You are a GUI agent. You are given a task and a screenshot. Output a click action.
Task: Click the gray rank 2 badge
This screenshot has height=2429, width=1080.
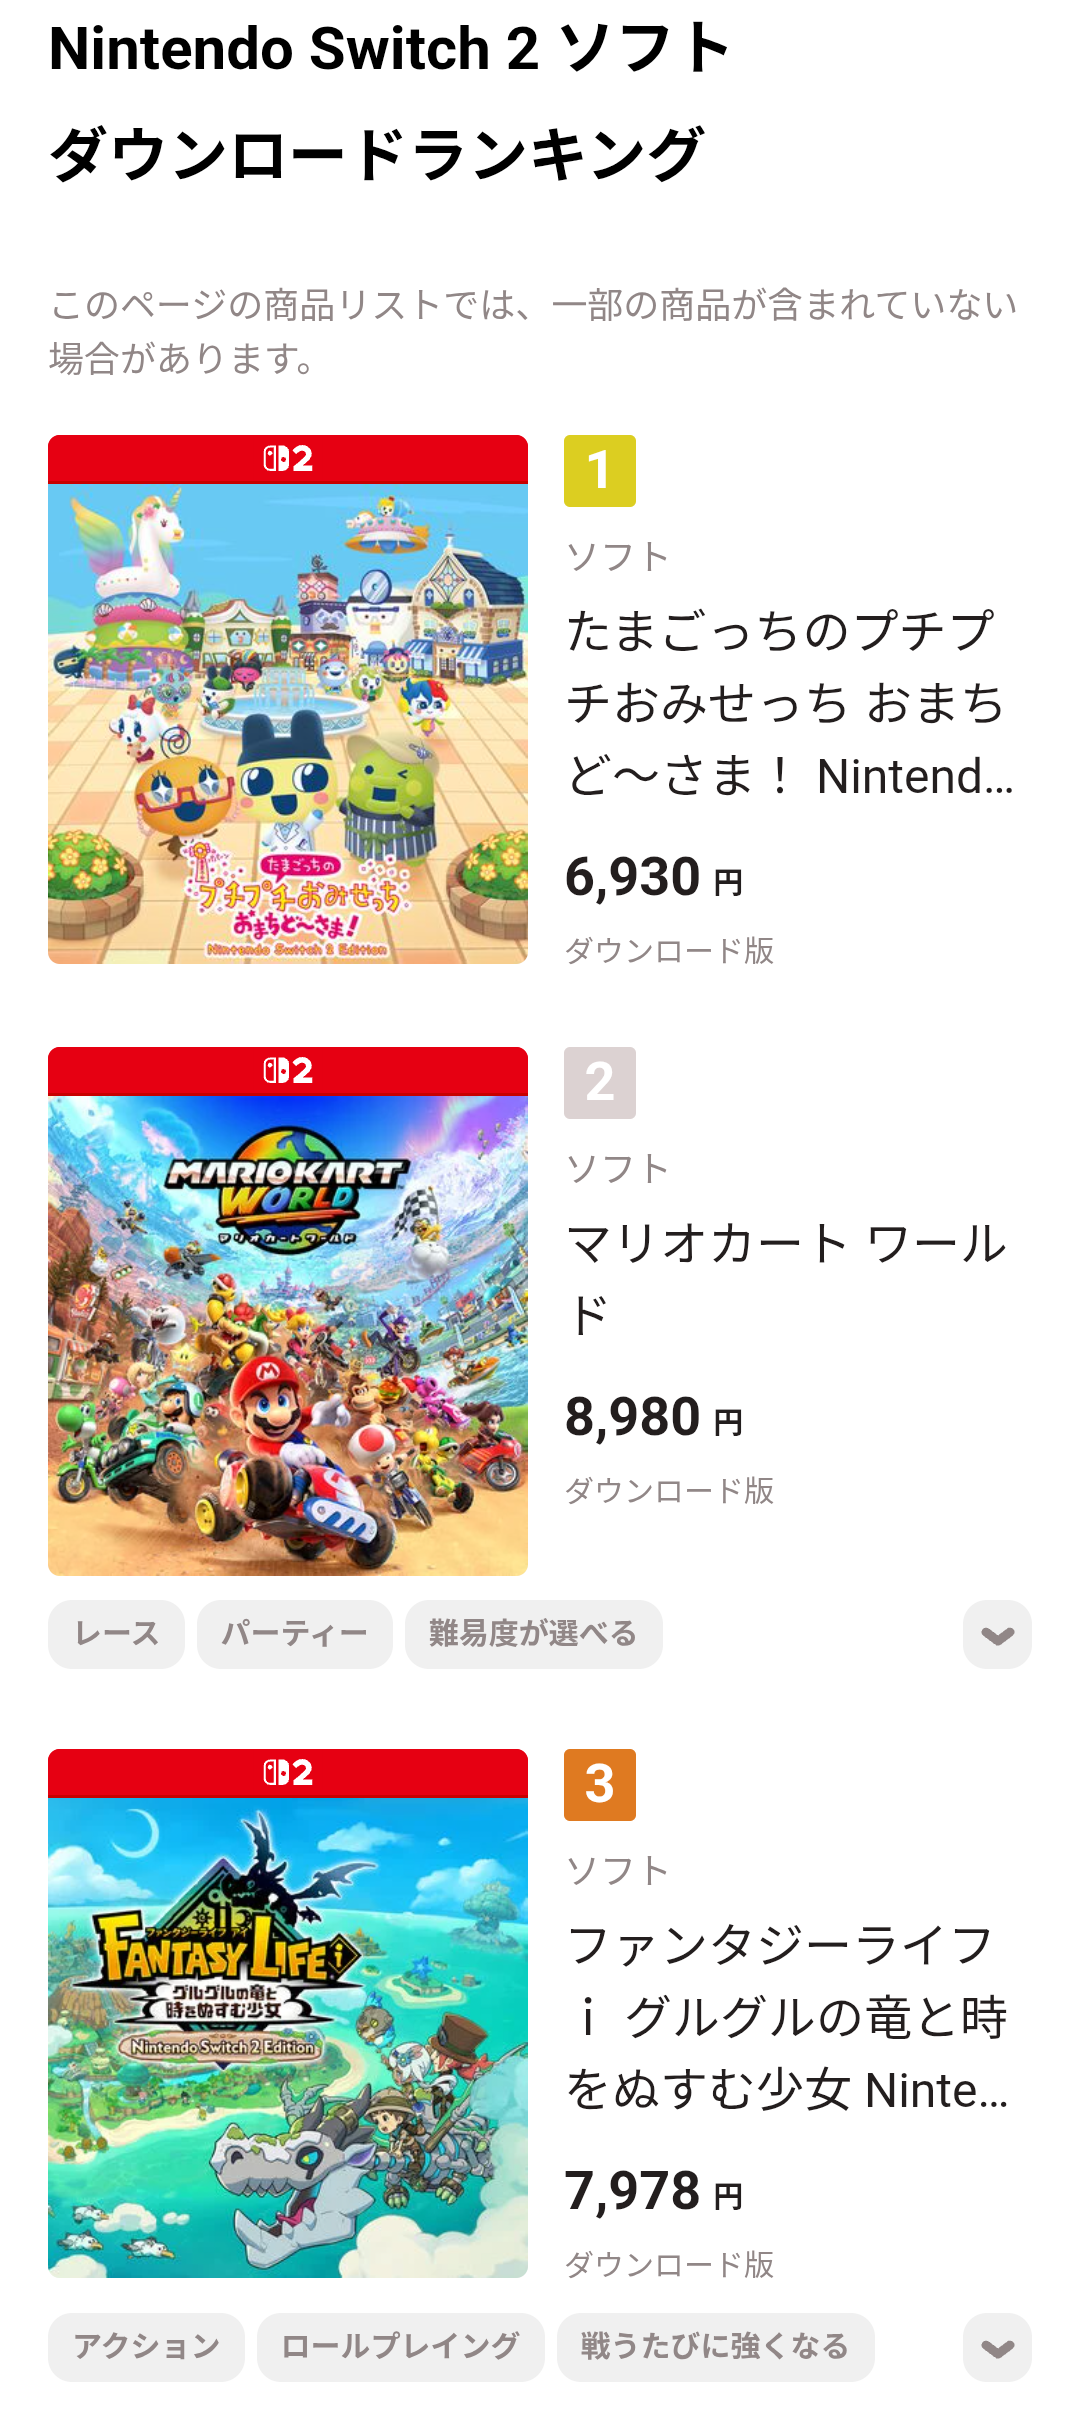click(600, 1083)
